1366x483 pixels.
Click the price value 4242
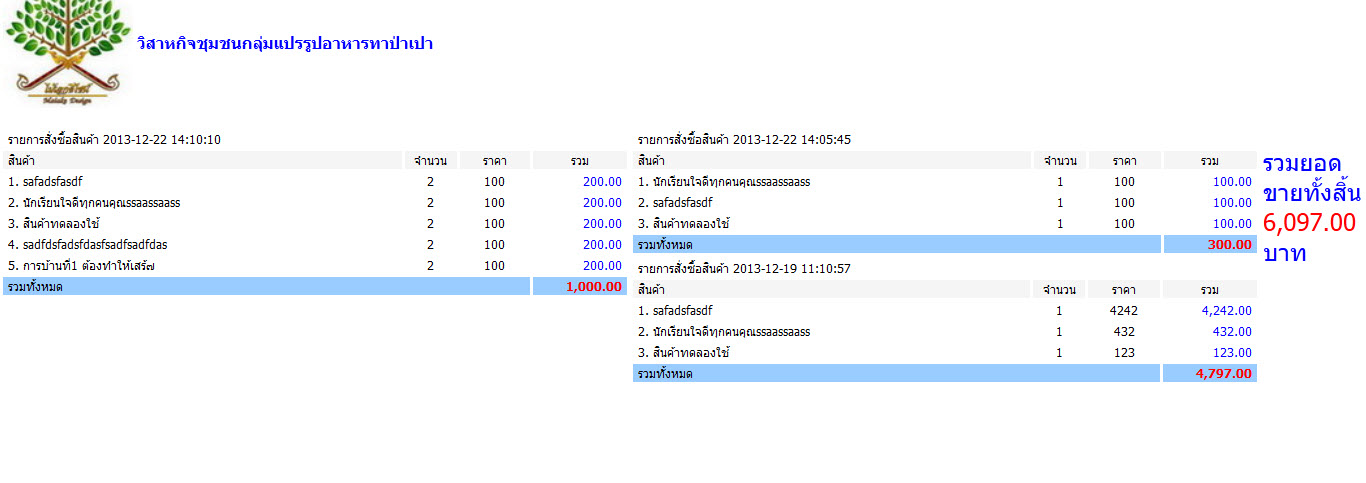1124,311
